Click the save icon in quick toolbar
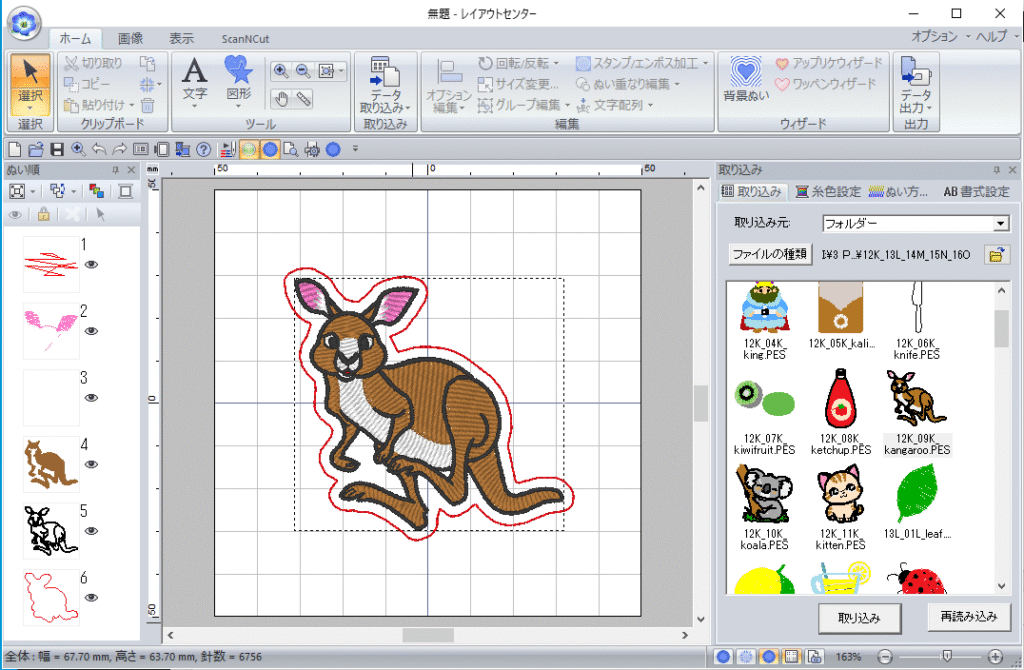 point(57,149)
